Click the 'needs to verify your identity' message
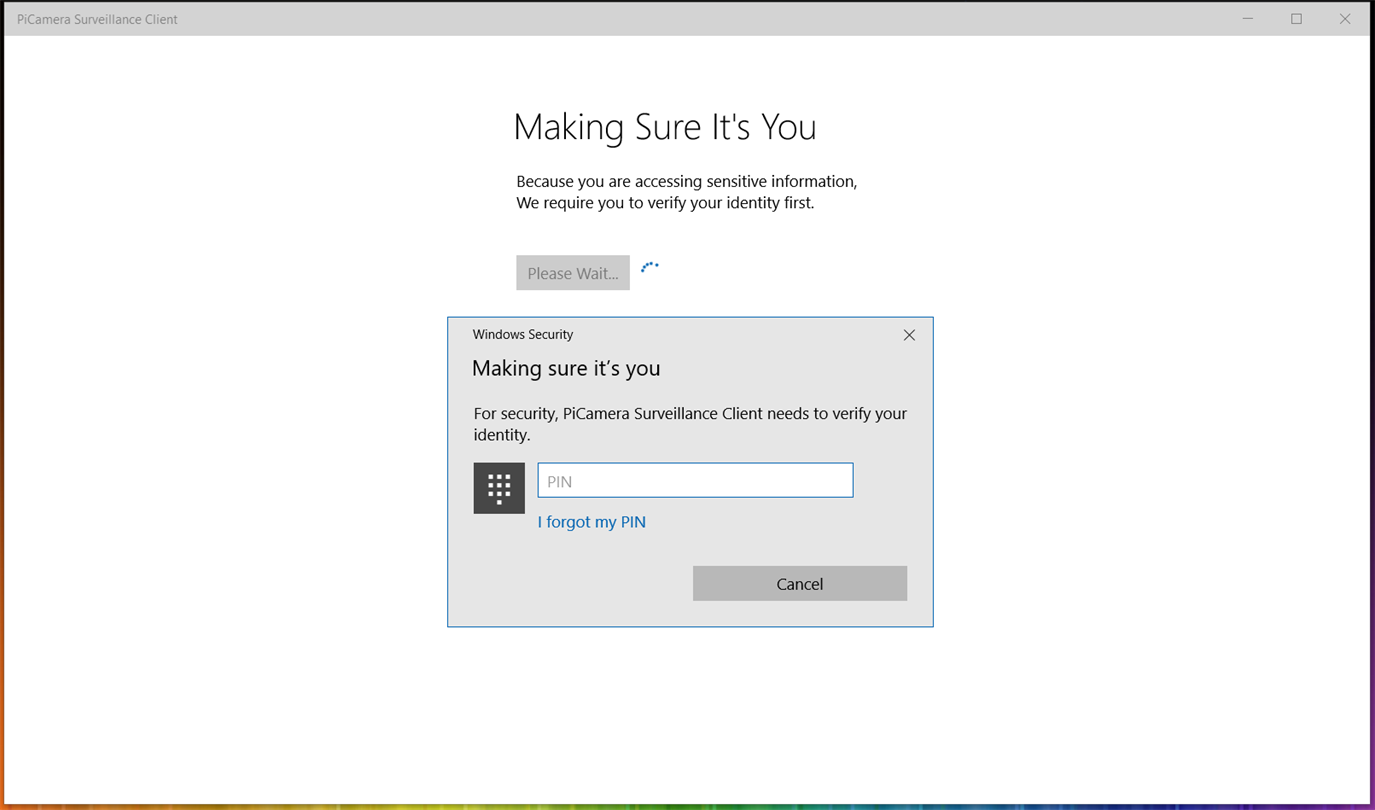 [690, 424]
